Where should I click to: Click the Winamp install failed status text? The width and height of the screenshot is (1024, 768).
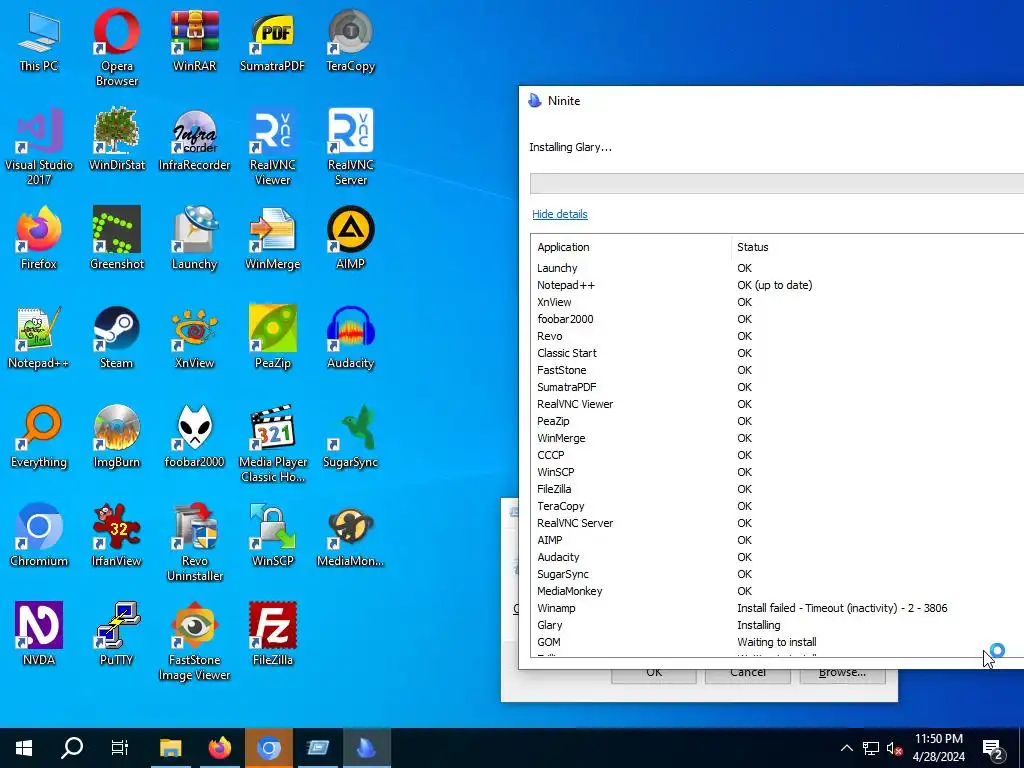point(842,608)
